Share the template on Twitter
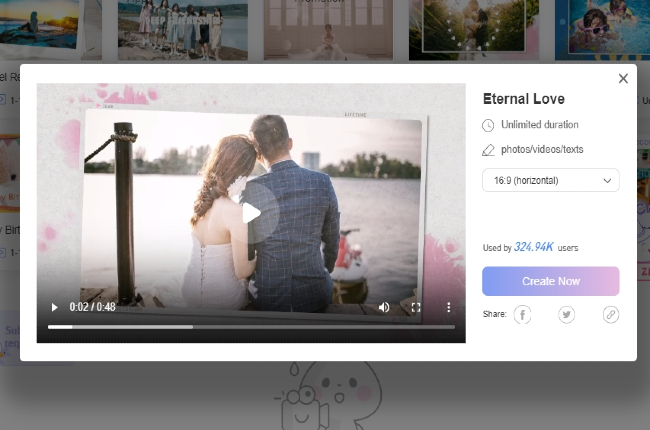The image size is (650, 430). coord(566,314)
